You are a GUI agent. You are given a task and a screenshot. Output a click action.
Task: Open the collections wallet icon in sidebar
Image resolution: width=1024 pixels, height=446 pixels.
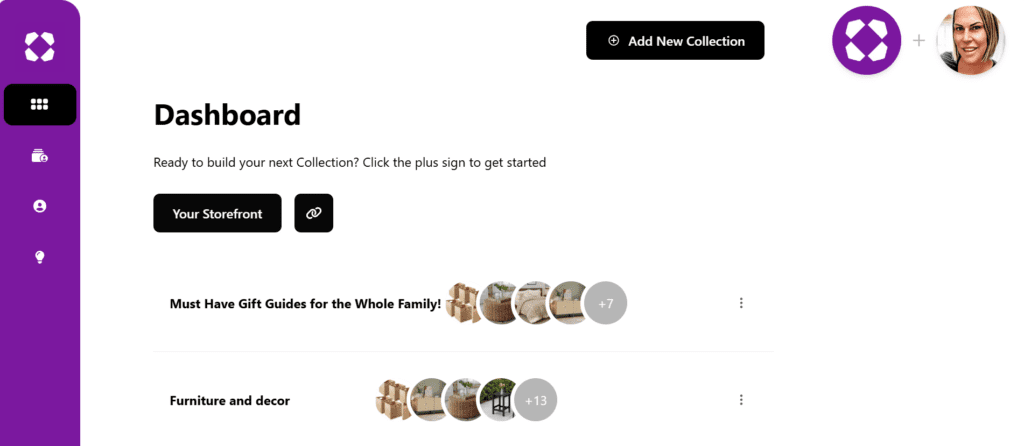point(40,155)
